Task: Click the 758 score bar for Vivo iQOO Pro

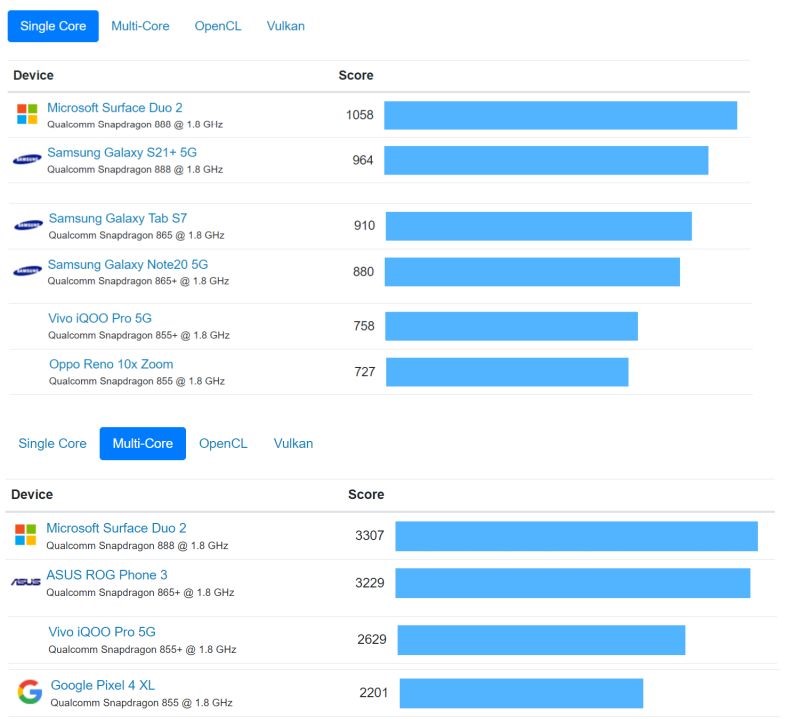Action: (x=512, y=326)
